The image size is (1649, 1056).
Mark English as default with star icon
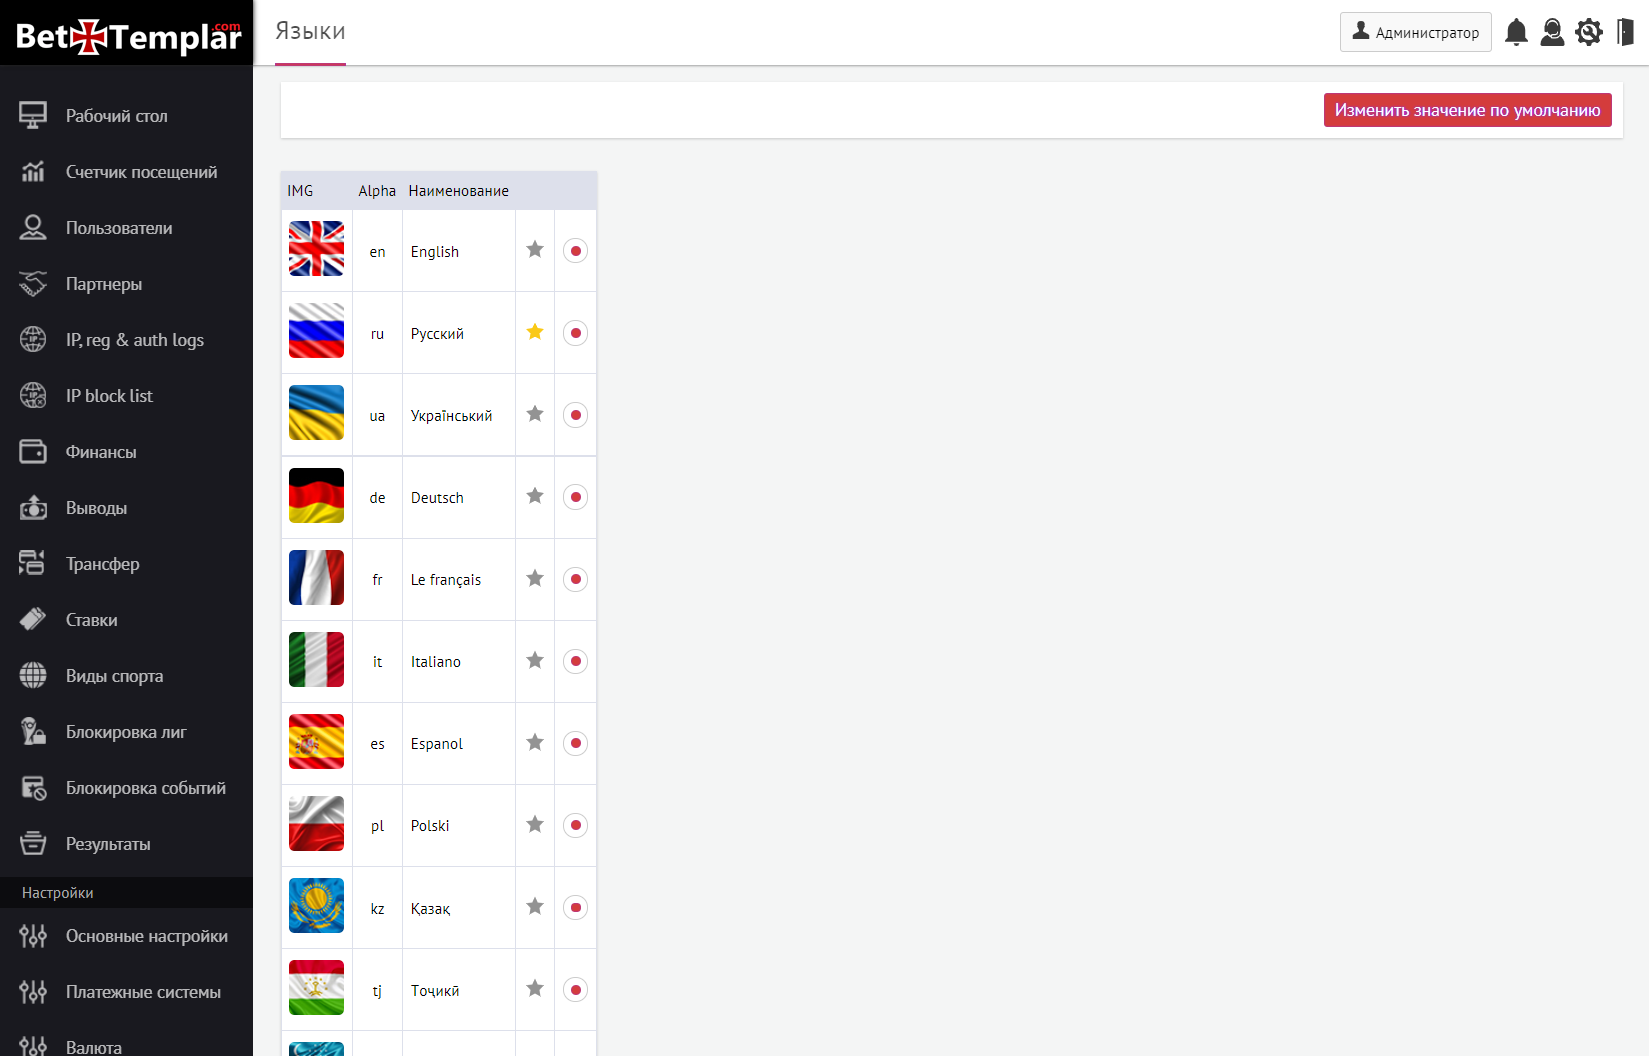[535, 250]
